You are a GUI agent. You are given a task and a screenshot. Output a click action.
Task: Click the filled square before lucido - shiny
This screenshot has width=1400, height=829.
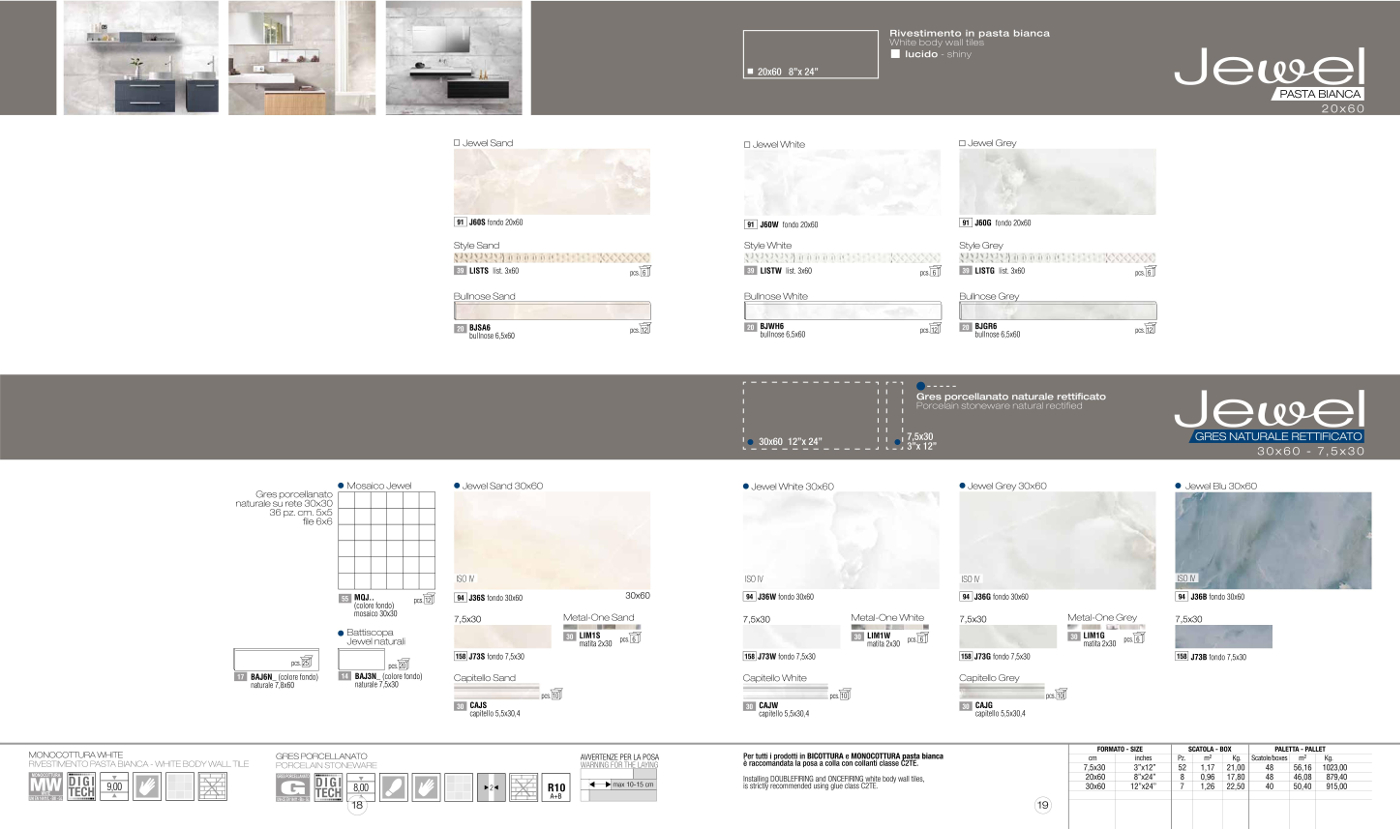[x=896, y=54]
